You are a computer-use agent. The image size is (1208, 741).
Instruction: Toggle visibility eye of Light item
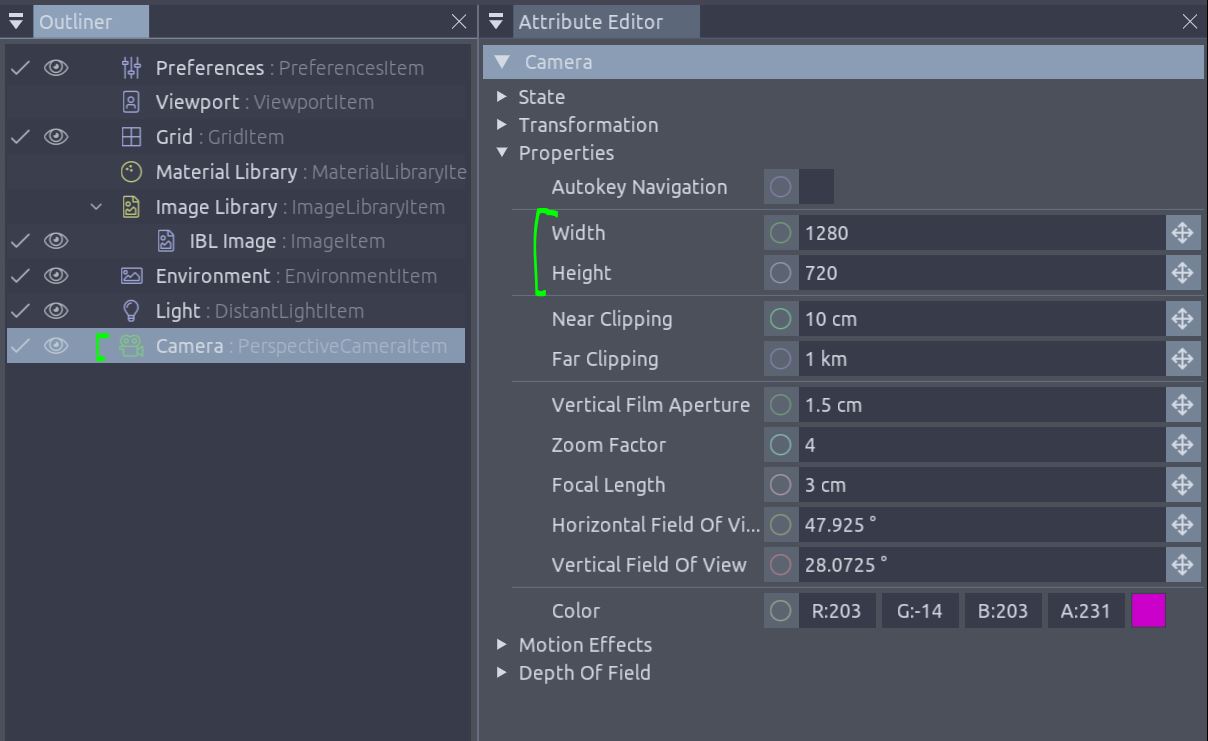tap(56, 311)
